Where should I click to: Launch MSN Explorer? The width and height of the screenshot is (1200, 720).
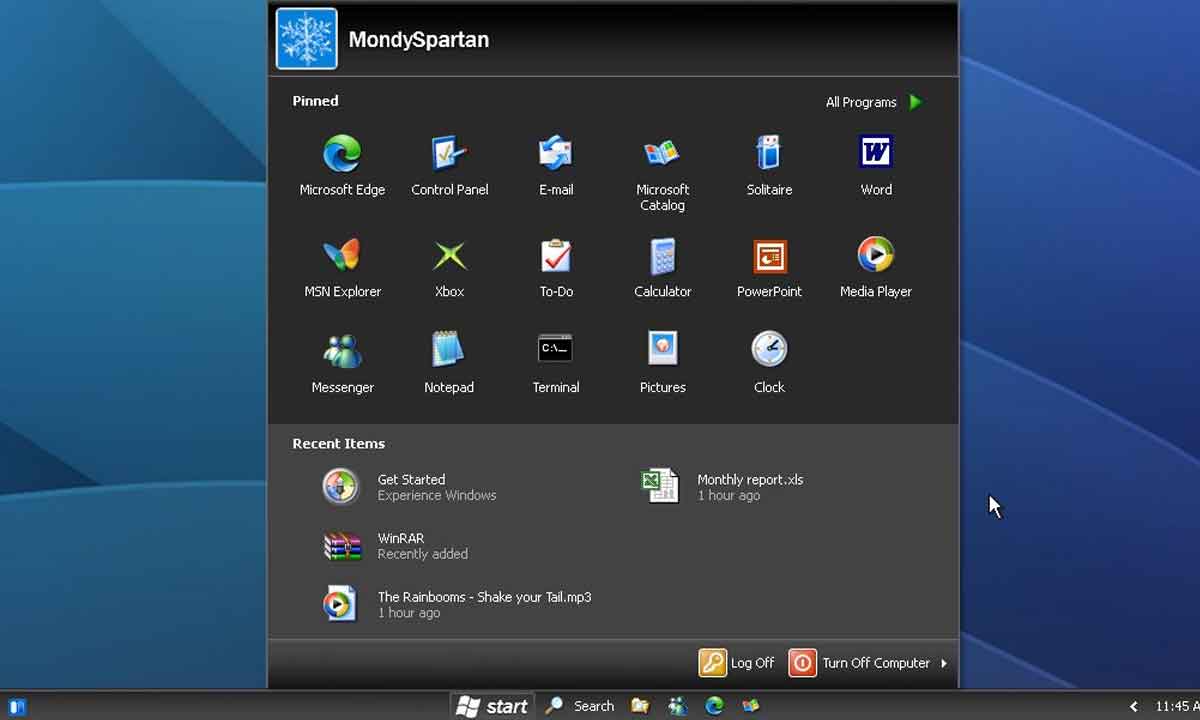(341, 260)
